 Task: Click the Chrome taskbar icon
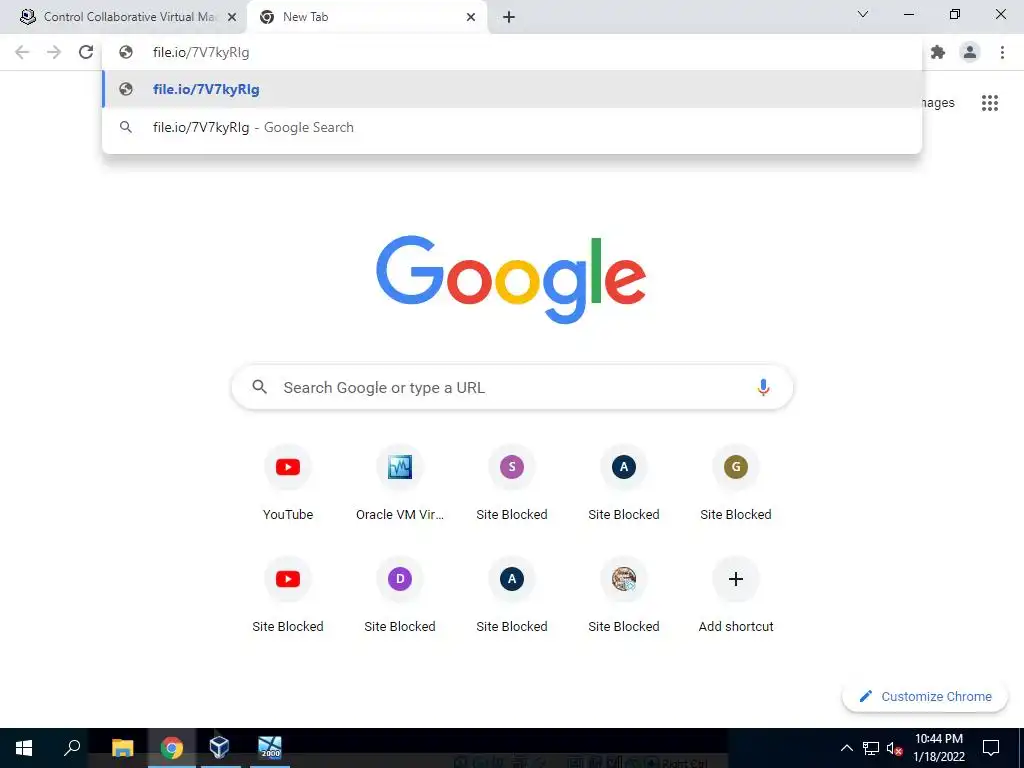coord(172,748)
